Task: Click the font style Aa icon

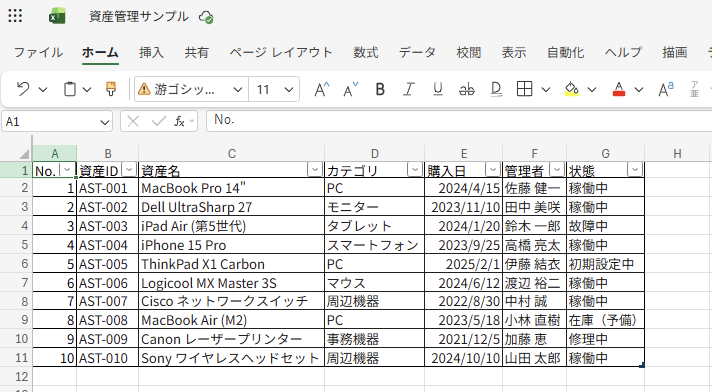Action: tap(666, 89)
